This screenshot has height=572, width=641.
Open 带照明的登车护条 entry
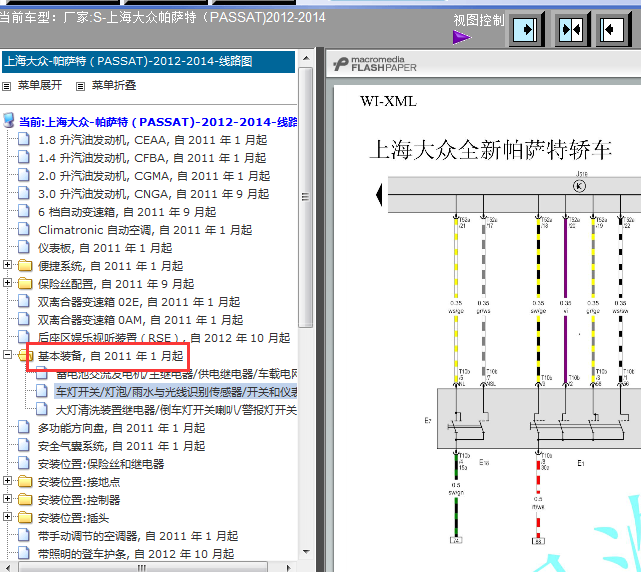click(136, 554)
